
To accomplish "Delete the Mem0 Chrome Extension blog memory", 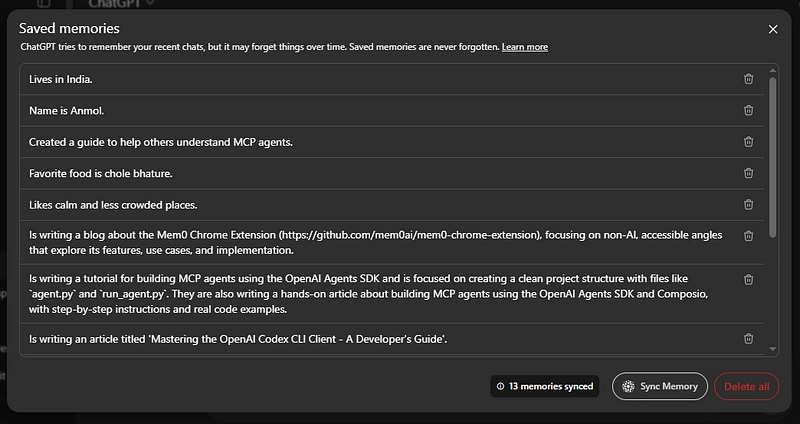I will 748,236.
